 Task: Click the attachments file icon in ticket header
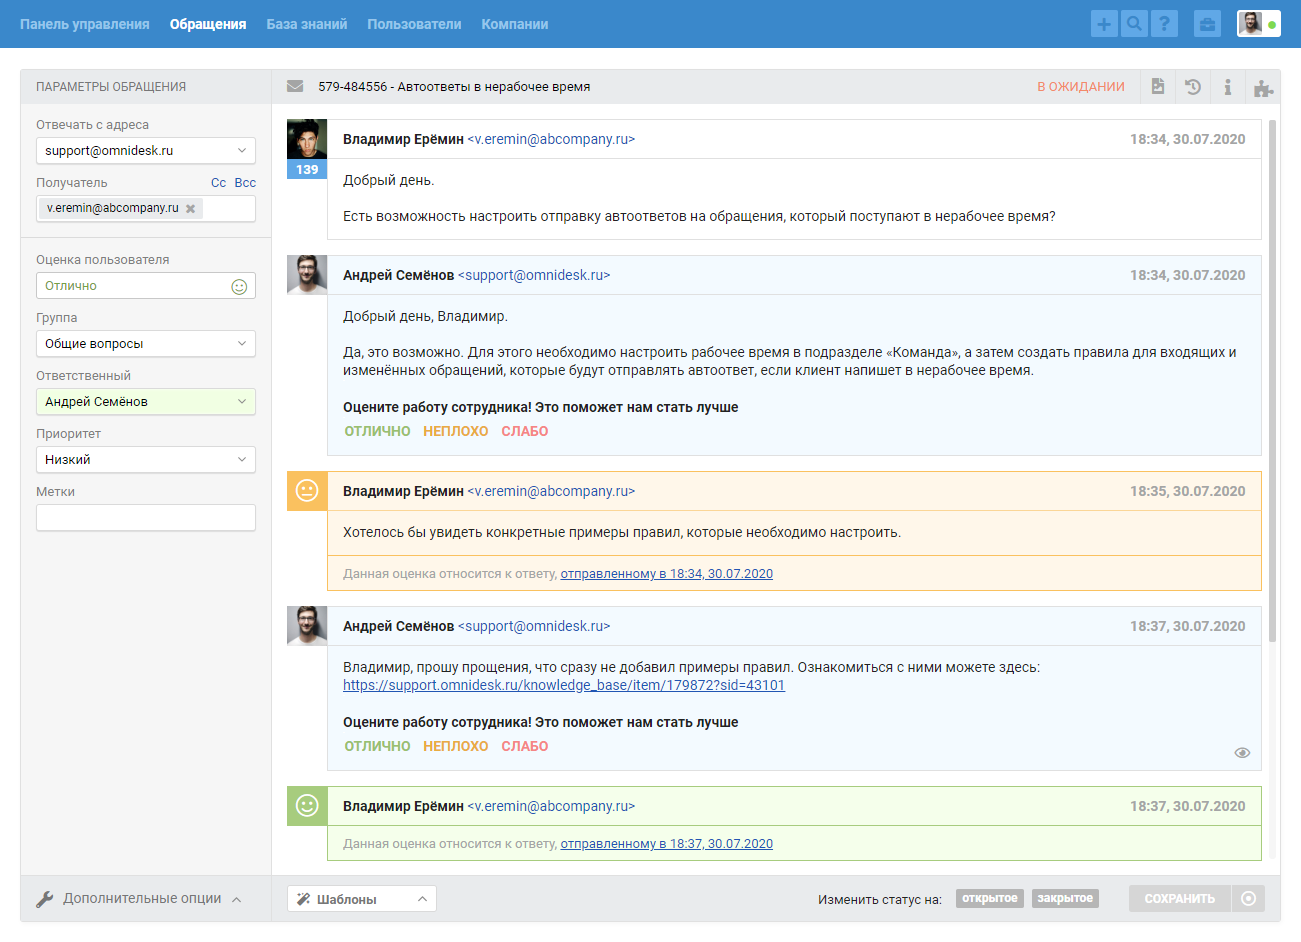pyautogui.click(x=1158, y=87)
